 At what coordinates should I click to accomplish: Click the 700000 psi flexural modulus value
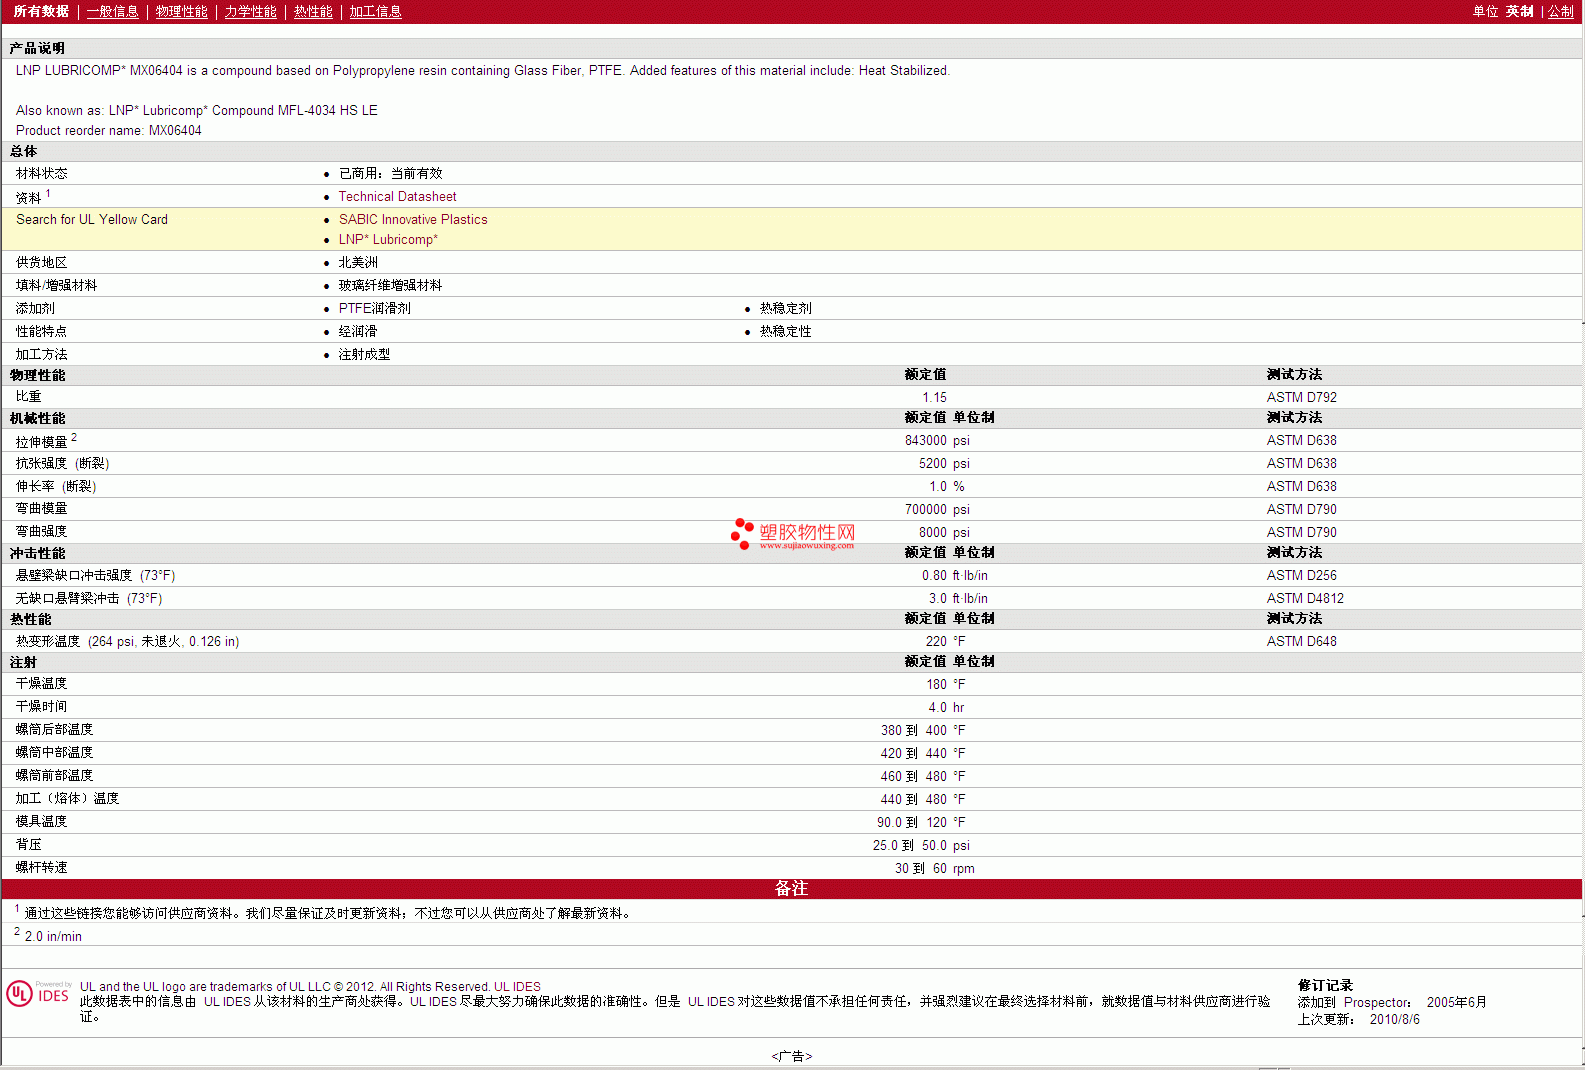coord(937,510)
